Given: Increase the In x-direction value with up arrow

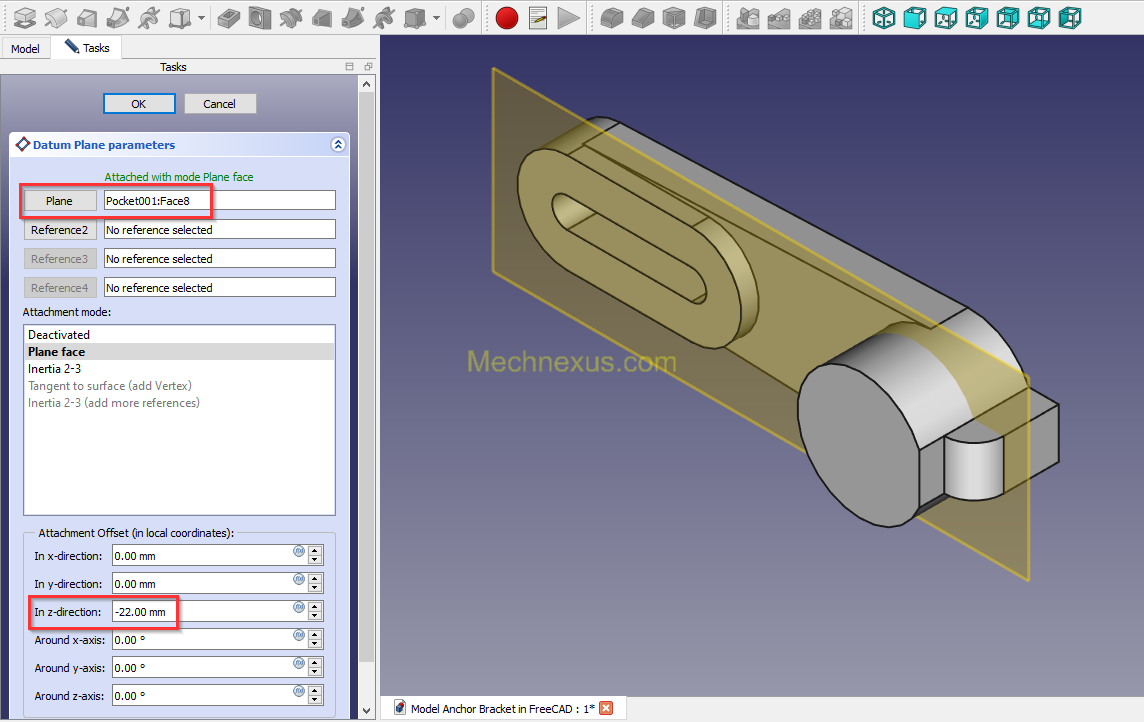Looking at the screenshot, I should point(315,551).
